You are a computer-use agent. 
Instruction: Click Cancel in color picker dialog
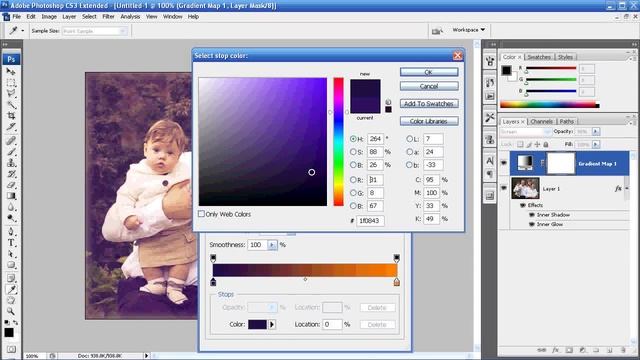click(429, 86)
